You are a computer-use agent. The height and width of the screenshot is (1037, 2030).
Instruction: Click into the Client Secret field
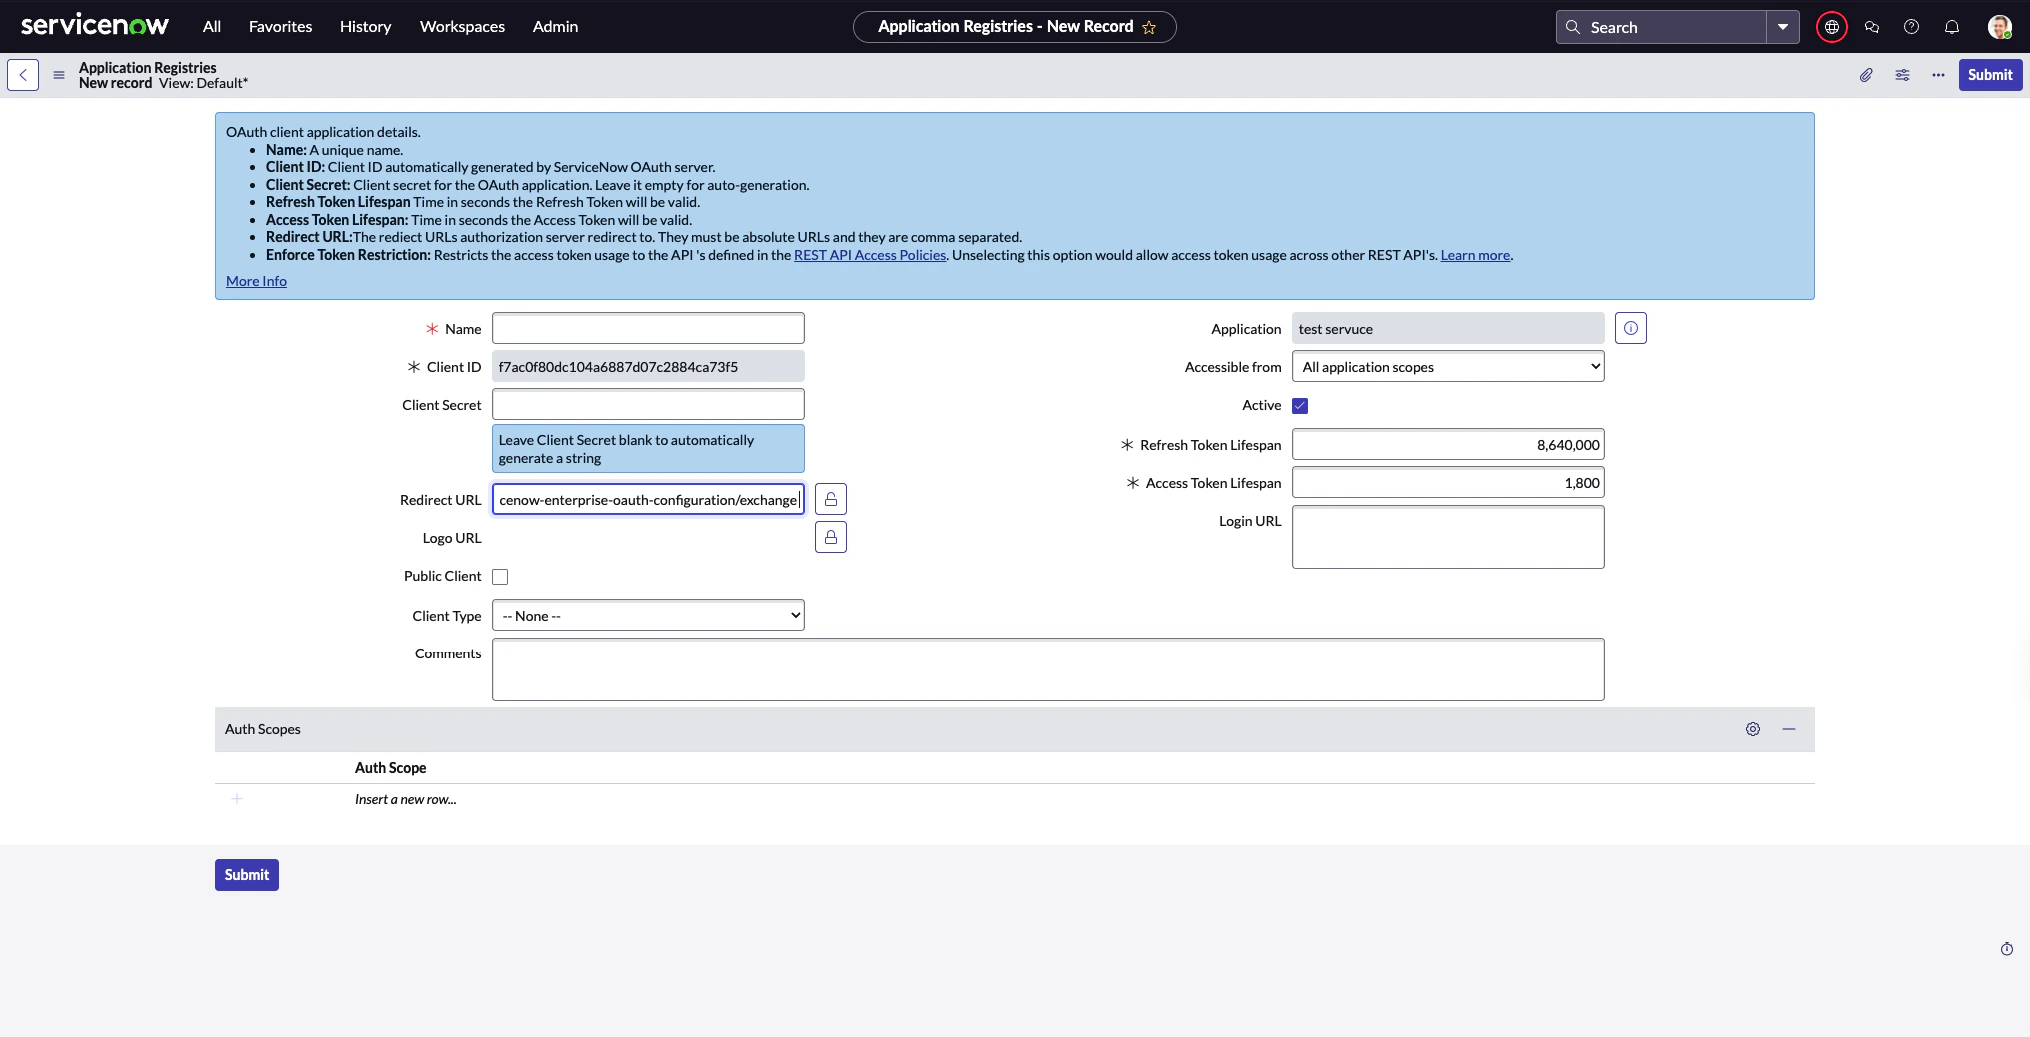coord(648,404)
